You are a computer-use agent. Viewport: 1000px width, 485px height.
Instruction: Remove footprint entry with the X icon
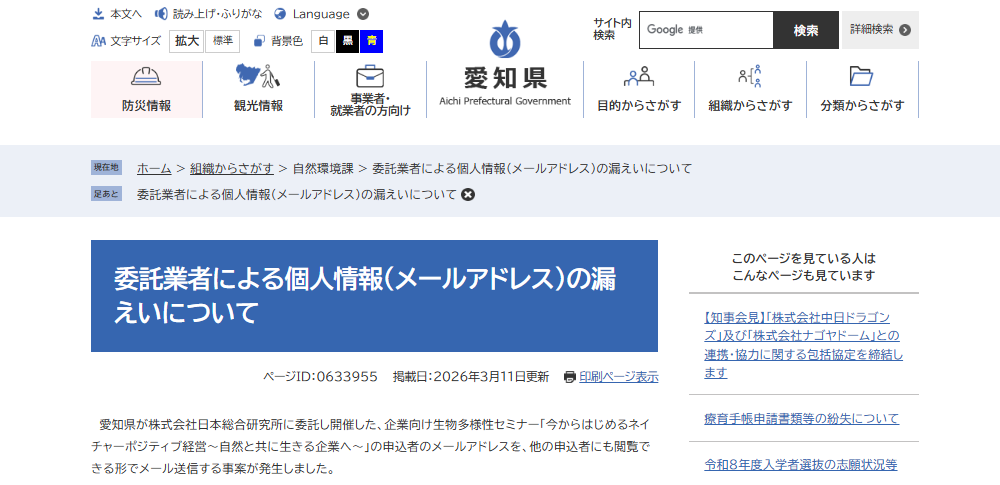click(467, 194)
